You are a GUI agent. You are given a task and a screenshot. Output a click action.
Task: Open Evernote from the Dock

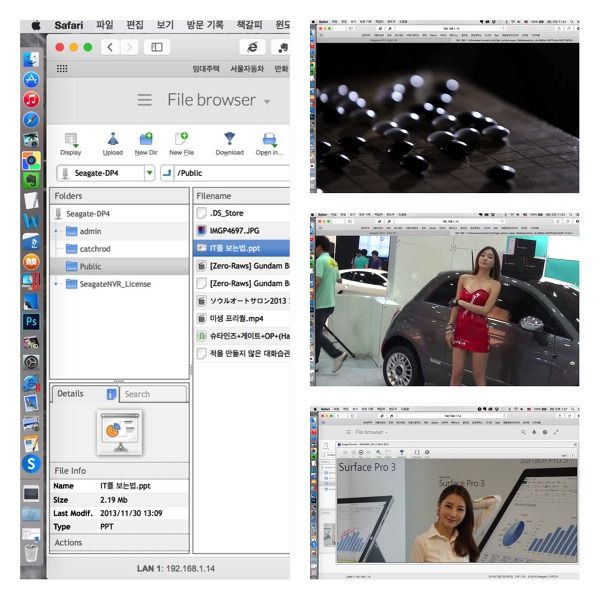click(31, 180)
